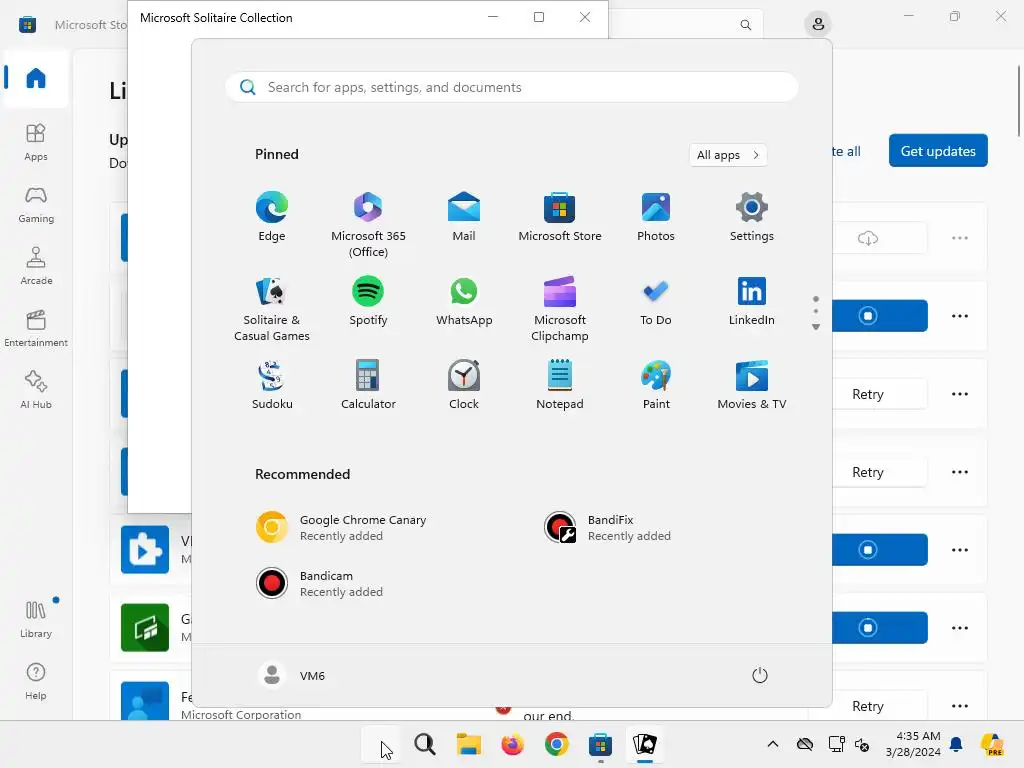Open more options beside cloud download button

(959, 238)
